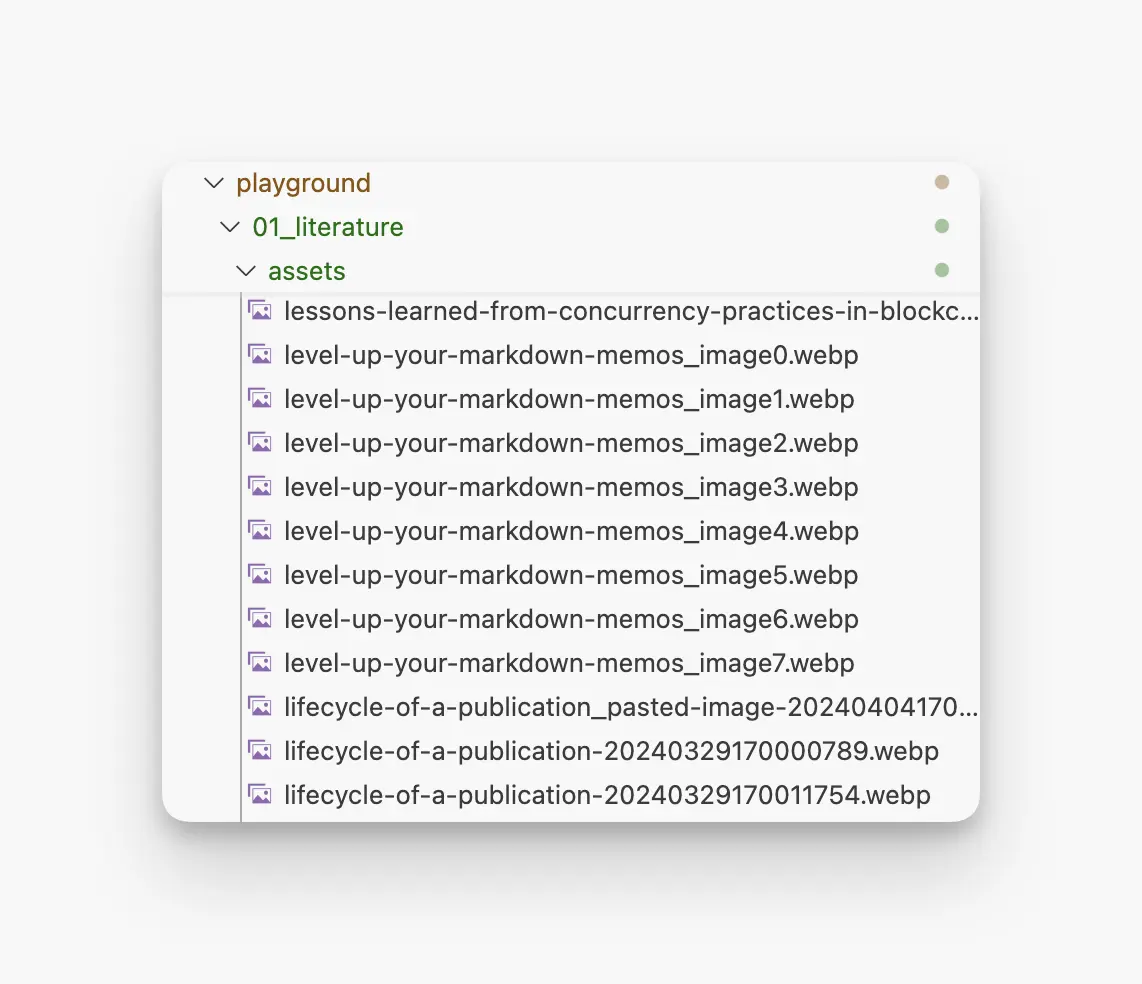Click image icon of lifecycle-of-a-publication-20240329170011754.webp
The width and height of the screenshot is (1142, 984).
click(x=260, y=795)
